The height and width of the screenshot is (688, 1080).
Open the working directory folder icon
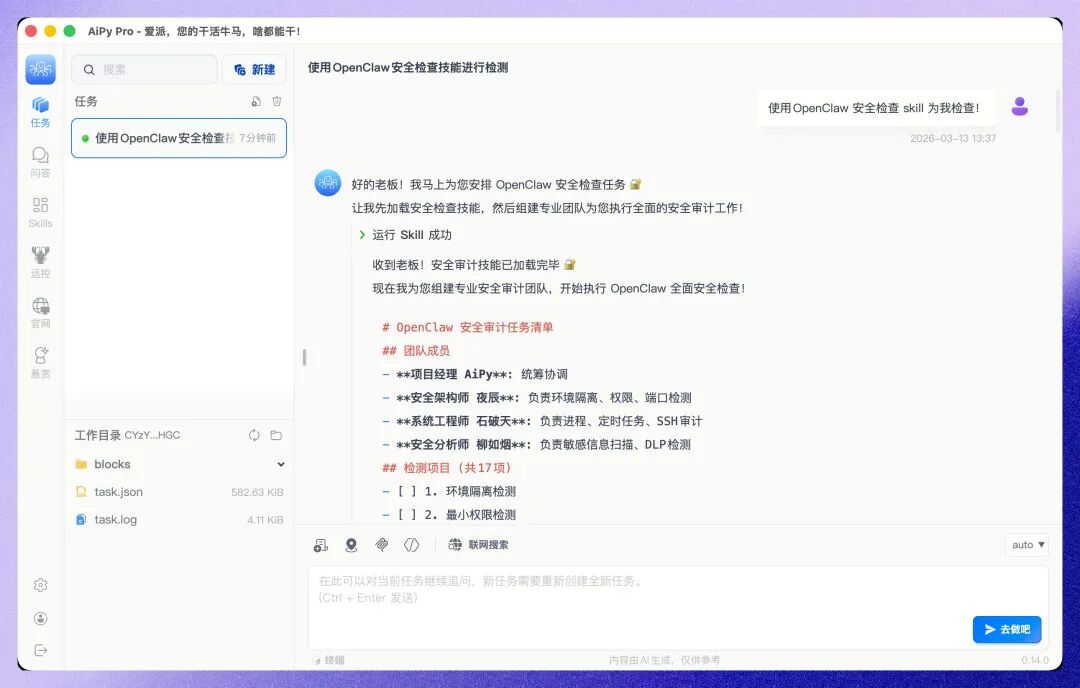pyautogui.click(x=276, y=435)
